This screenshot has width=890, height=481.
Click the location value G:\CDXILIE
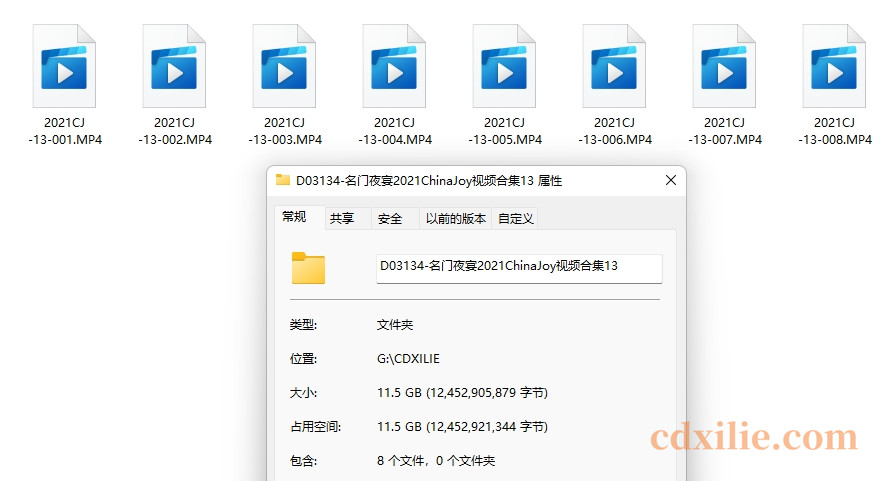click(x=408, y=358)
